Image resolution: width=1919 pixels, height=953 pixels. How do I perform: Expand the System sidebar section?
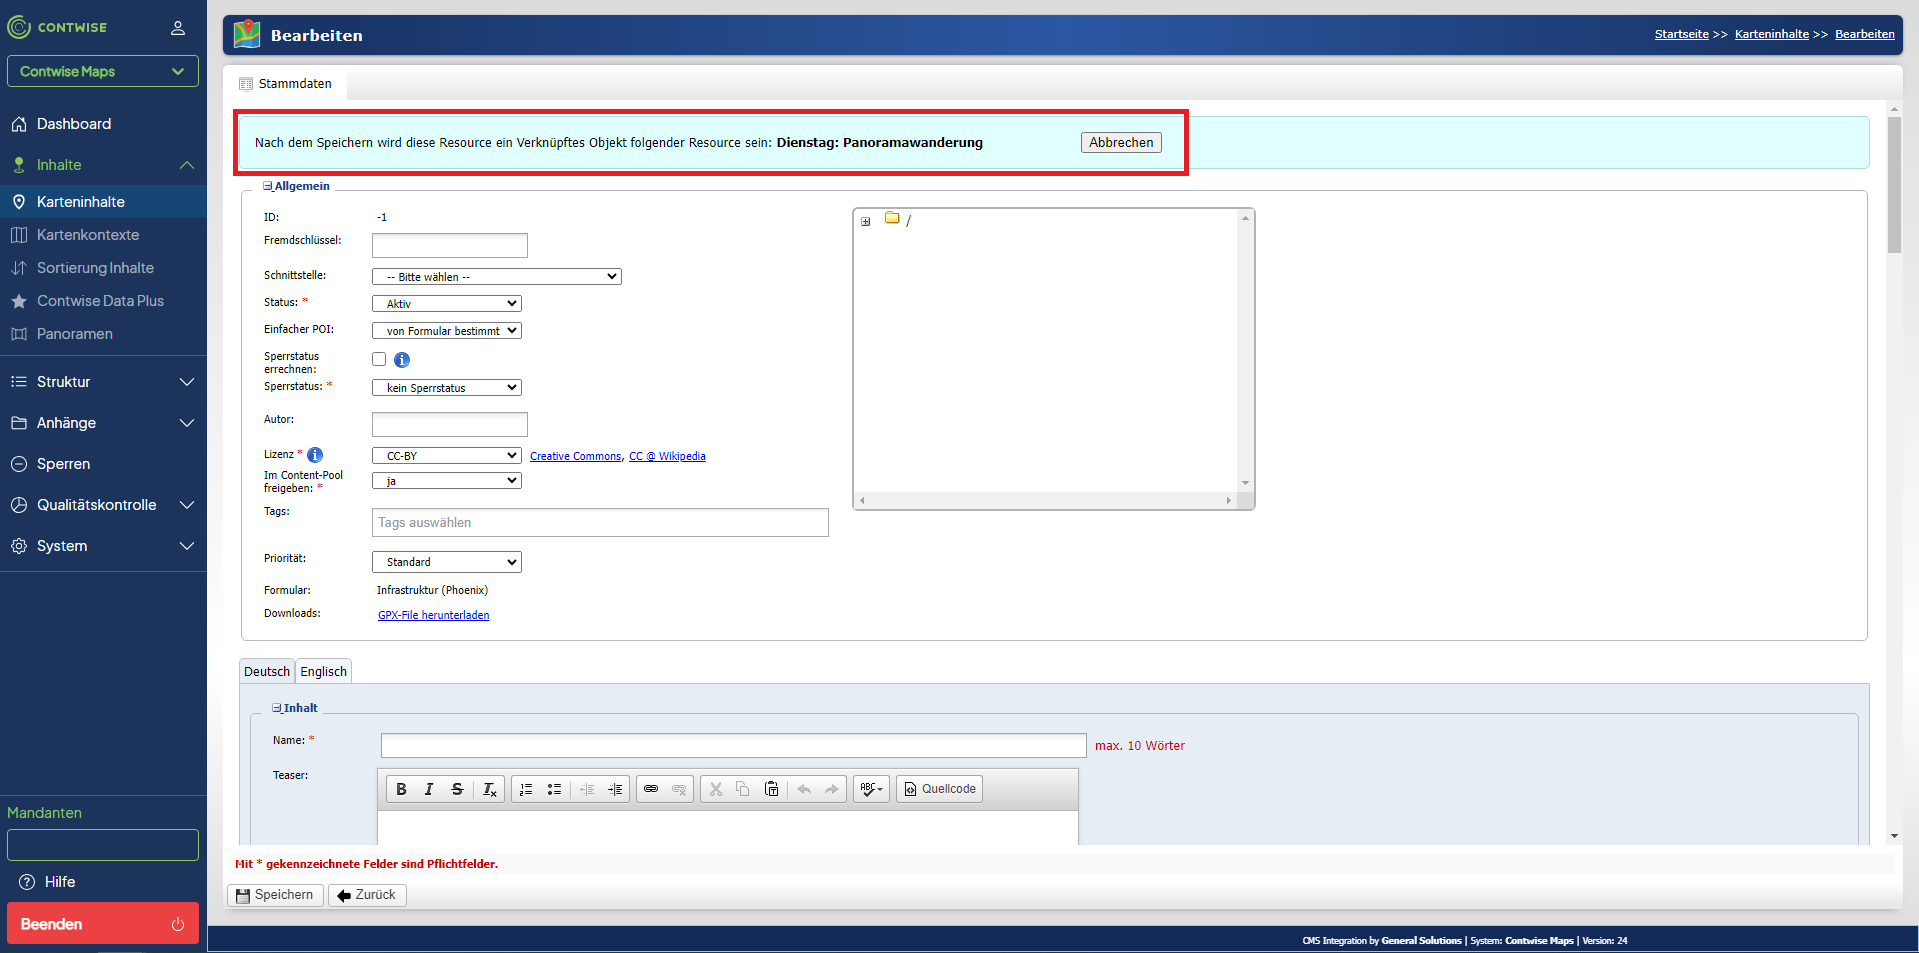pos(103,546)
